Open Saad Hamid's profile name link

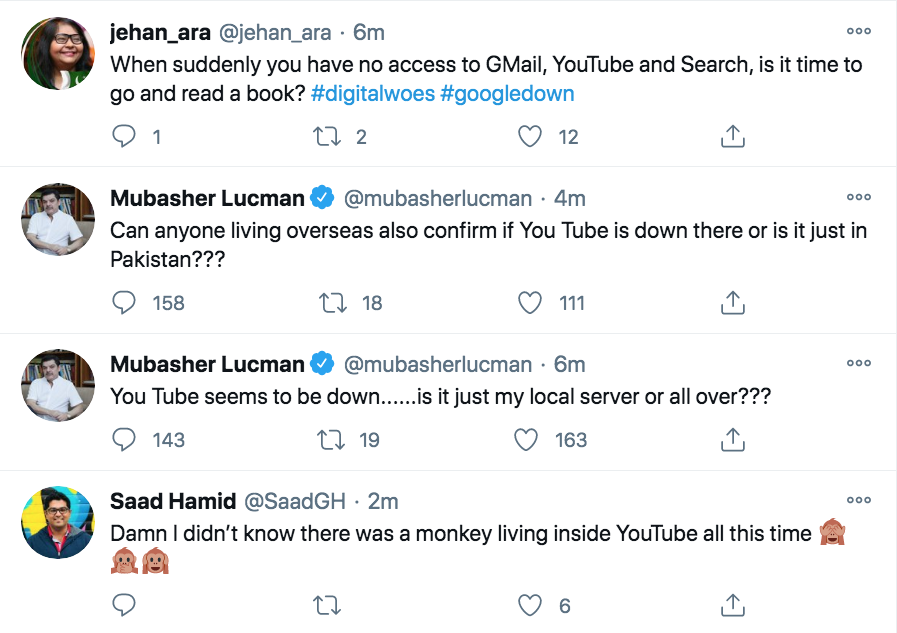pos(173,501)
